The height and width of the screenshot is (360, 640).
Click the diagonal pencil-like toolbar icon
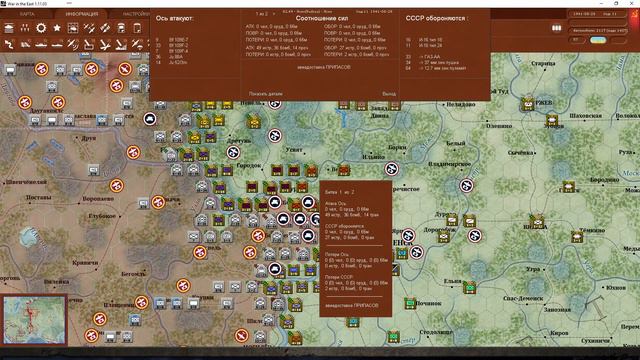(105, 28)
